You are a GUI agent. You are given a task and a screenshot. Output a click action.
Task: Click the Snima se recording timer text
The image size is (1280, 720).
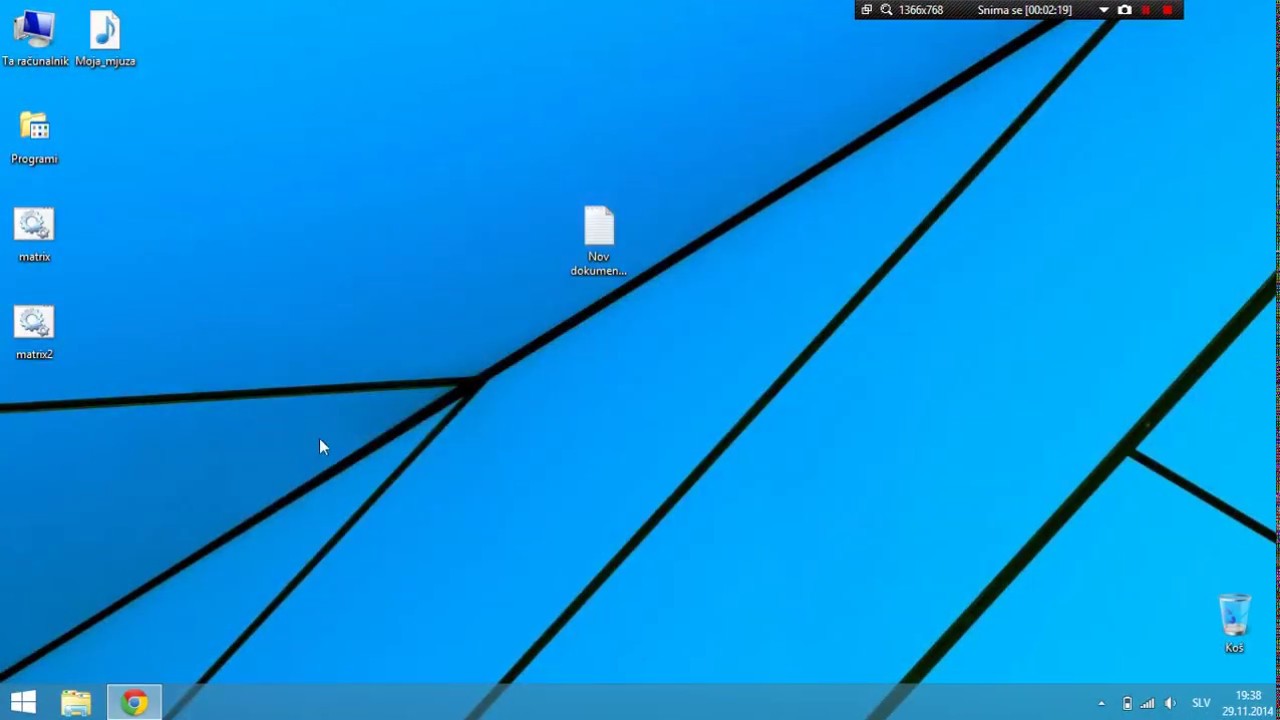coord(1024,10)
